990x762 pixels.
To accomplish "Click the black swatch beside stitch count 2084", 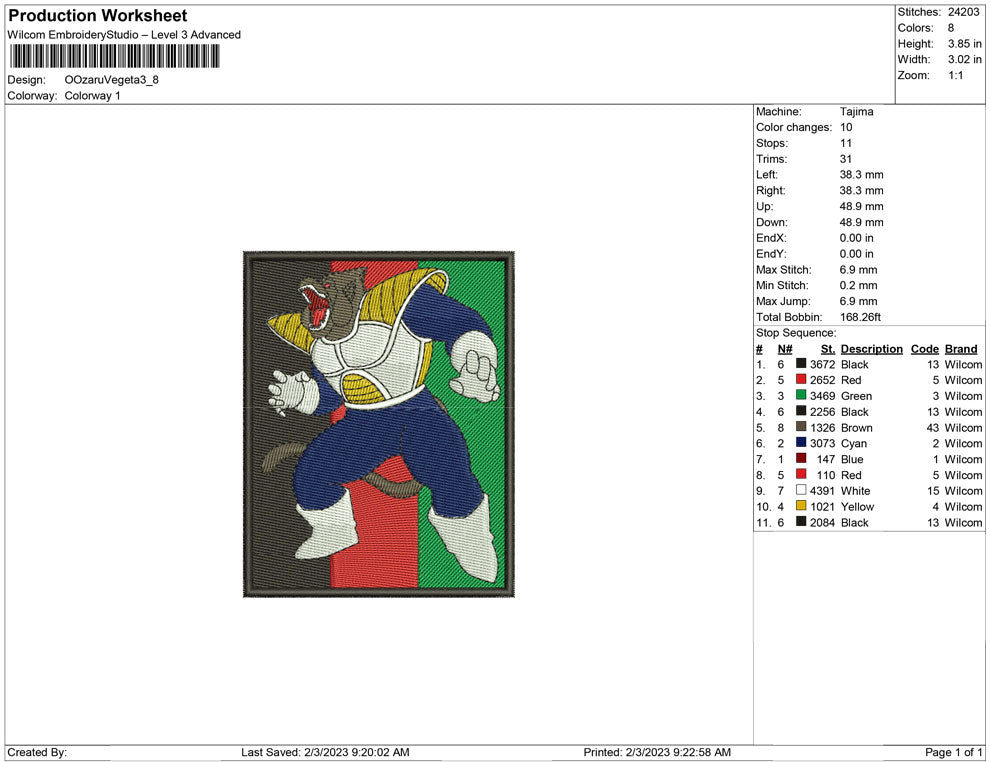I will click(801, 521).
